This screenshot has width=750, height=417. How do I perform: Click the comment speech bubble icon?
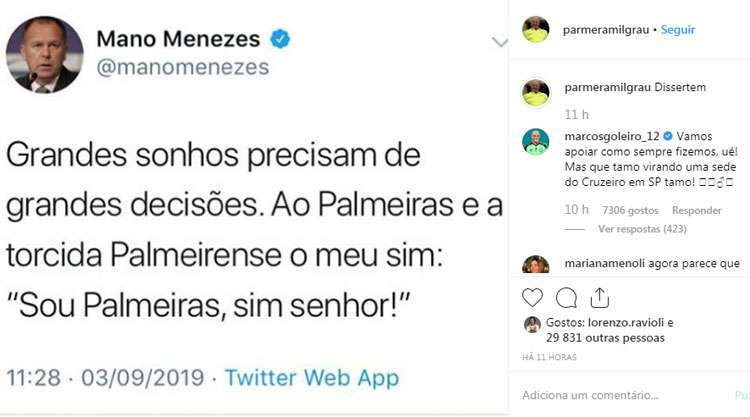(566, 298)
